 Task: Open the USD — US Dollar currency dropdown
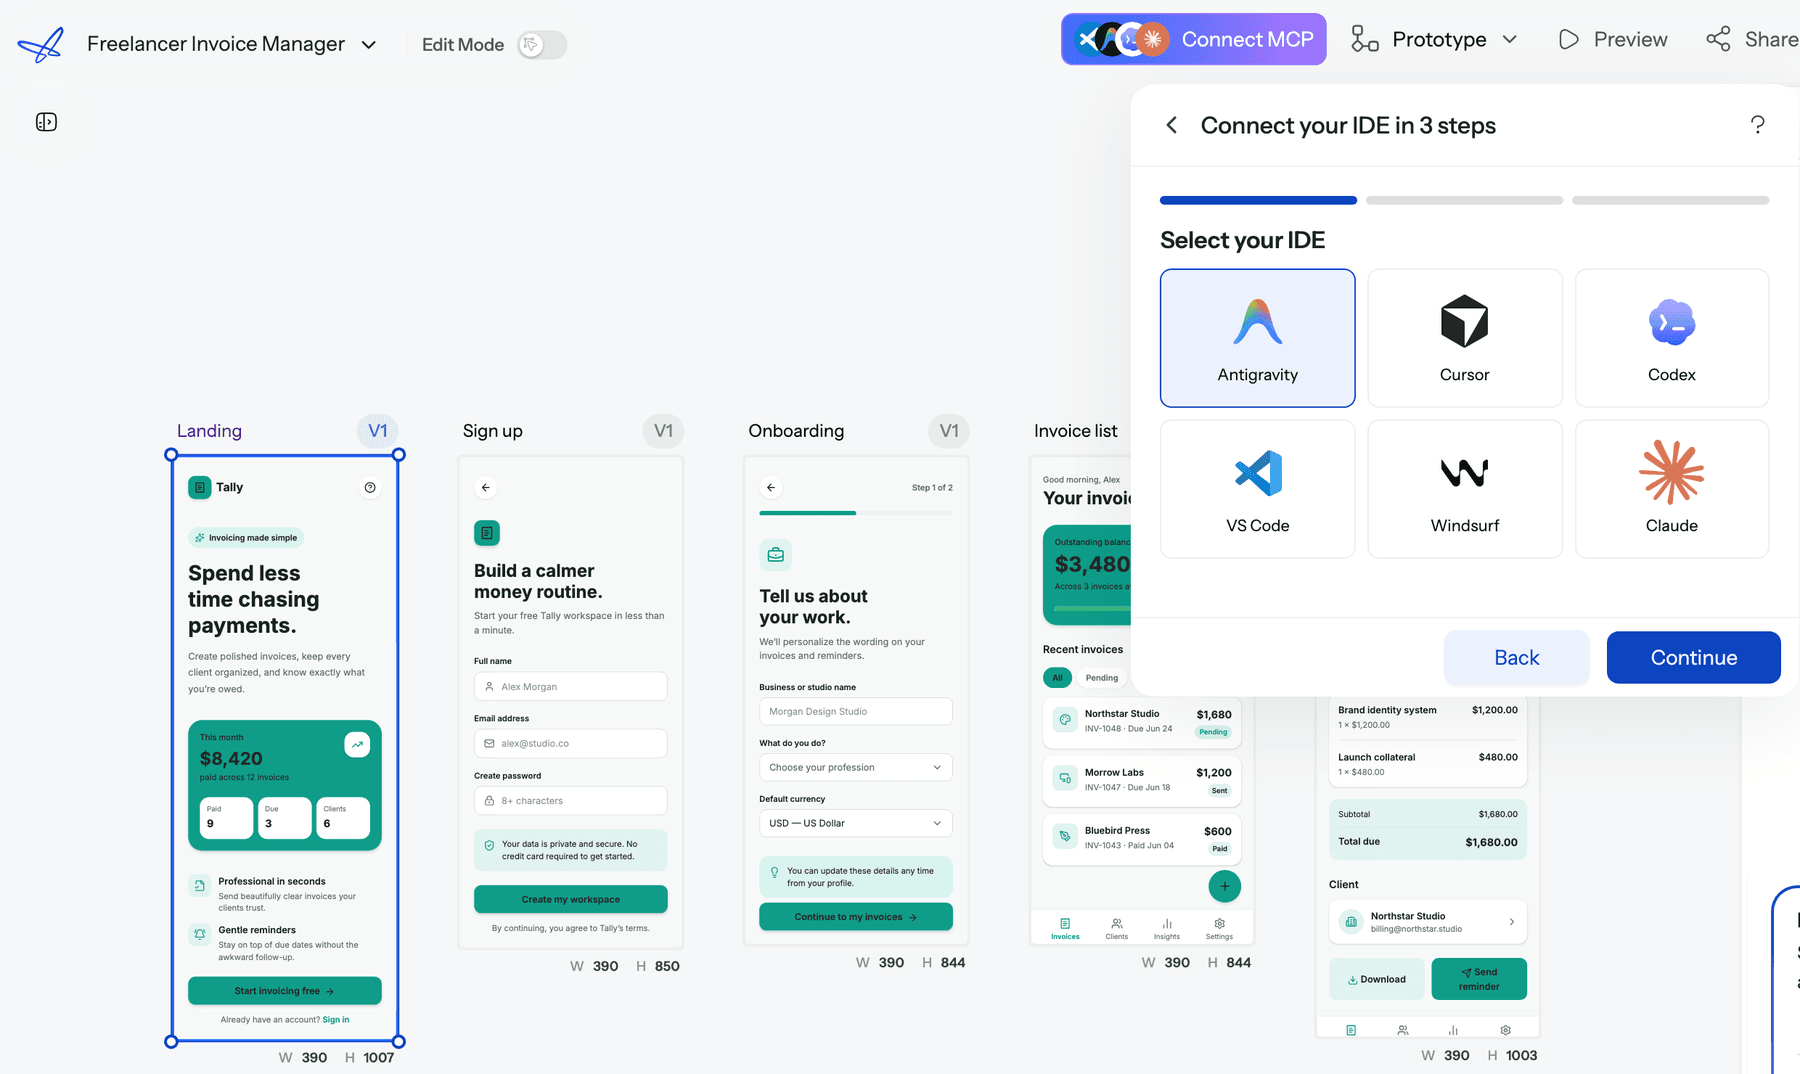(x=856, y=823)
